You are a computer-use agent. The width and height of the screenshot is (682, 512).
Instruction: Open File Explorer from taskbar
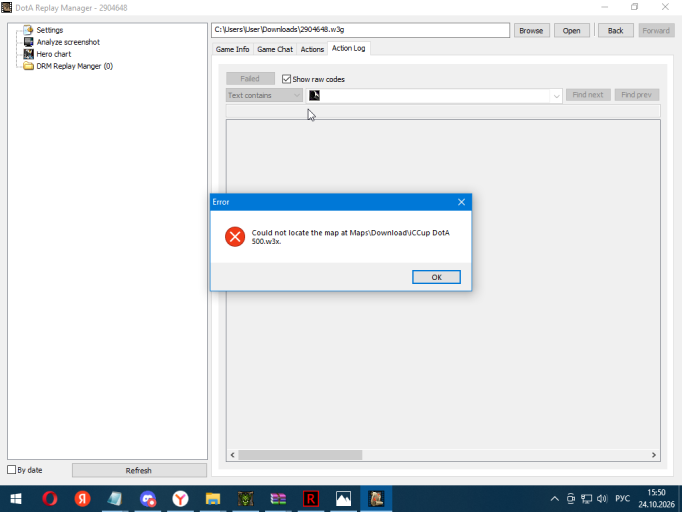click(213, 499)
